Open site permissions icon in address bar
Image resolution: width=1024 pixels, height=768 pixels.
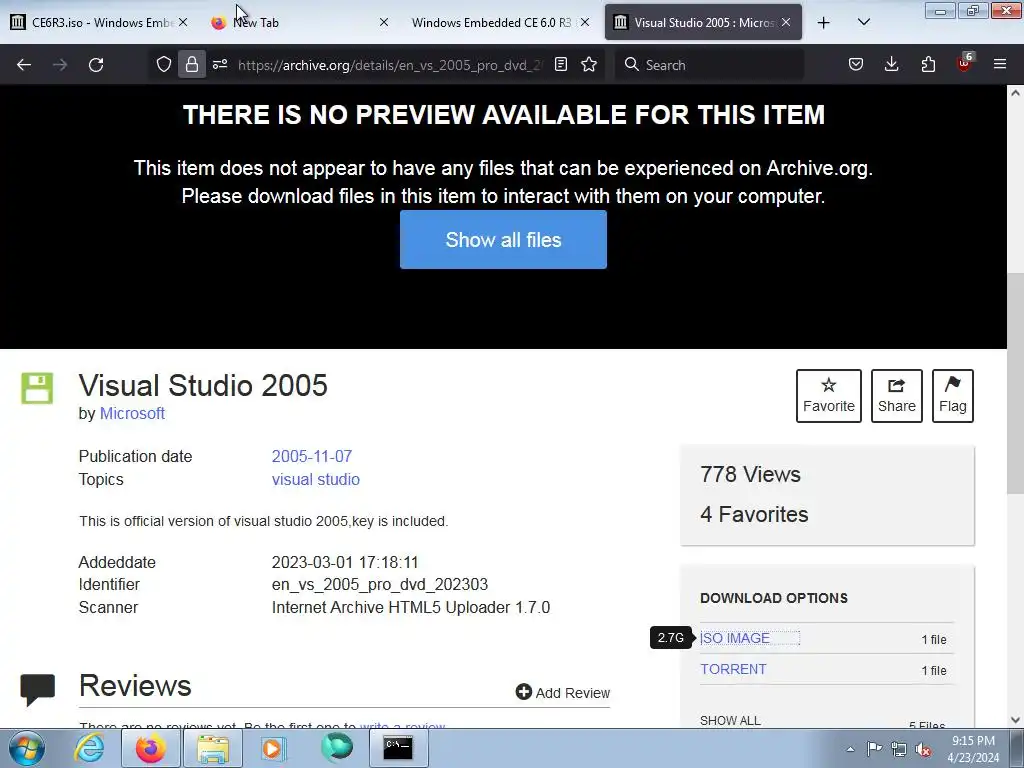click(220, 64)
